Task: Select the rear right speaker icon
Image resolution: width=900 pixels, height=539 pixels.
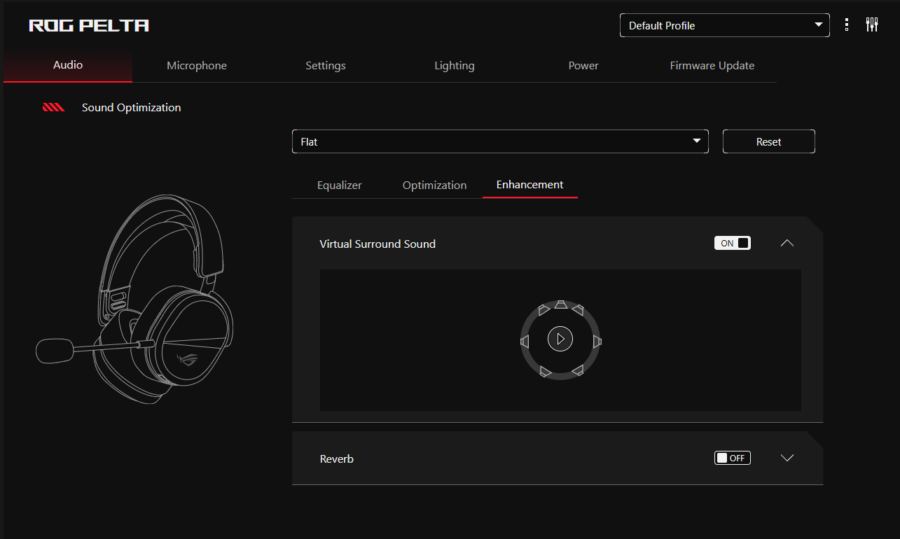Action: (578, 370)
